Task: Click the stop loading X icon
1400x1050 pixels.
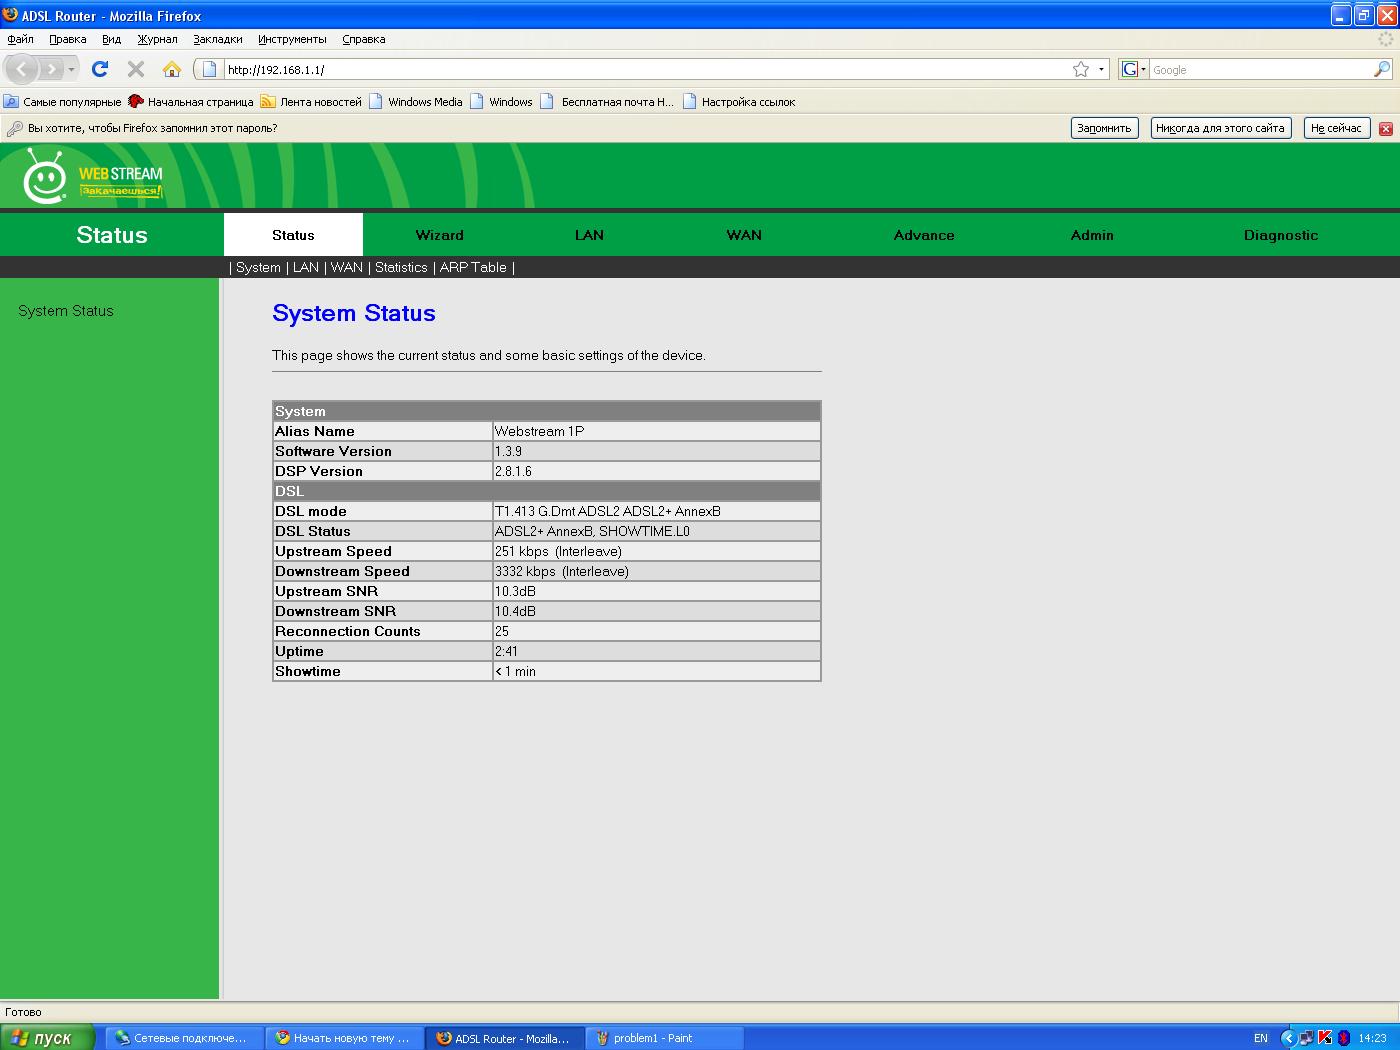Action: point(136,69)
